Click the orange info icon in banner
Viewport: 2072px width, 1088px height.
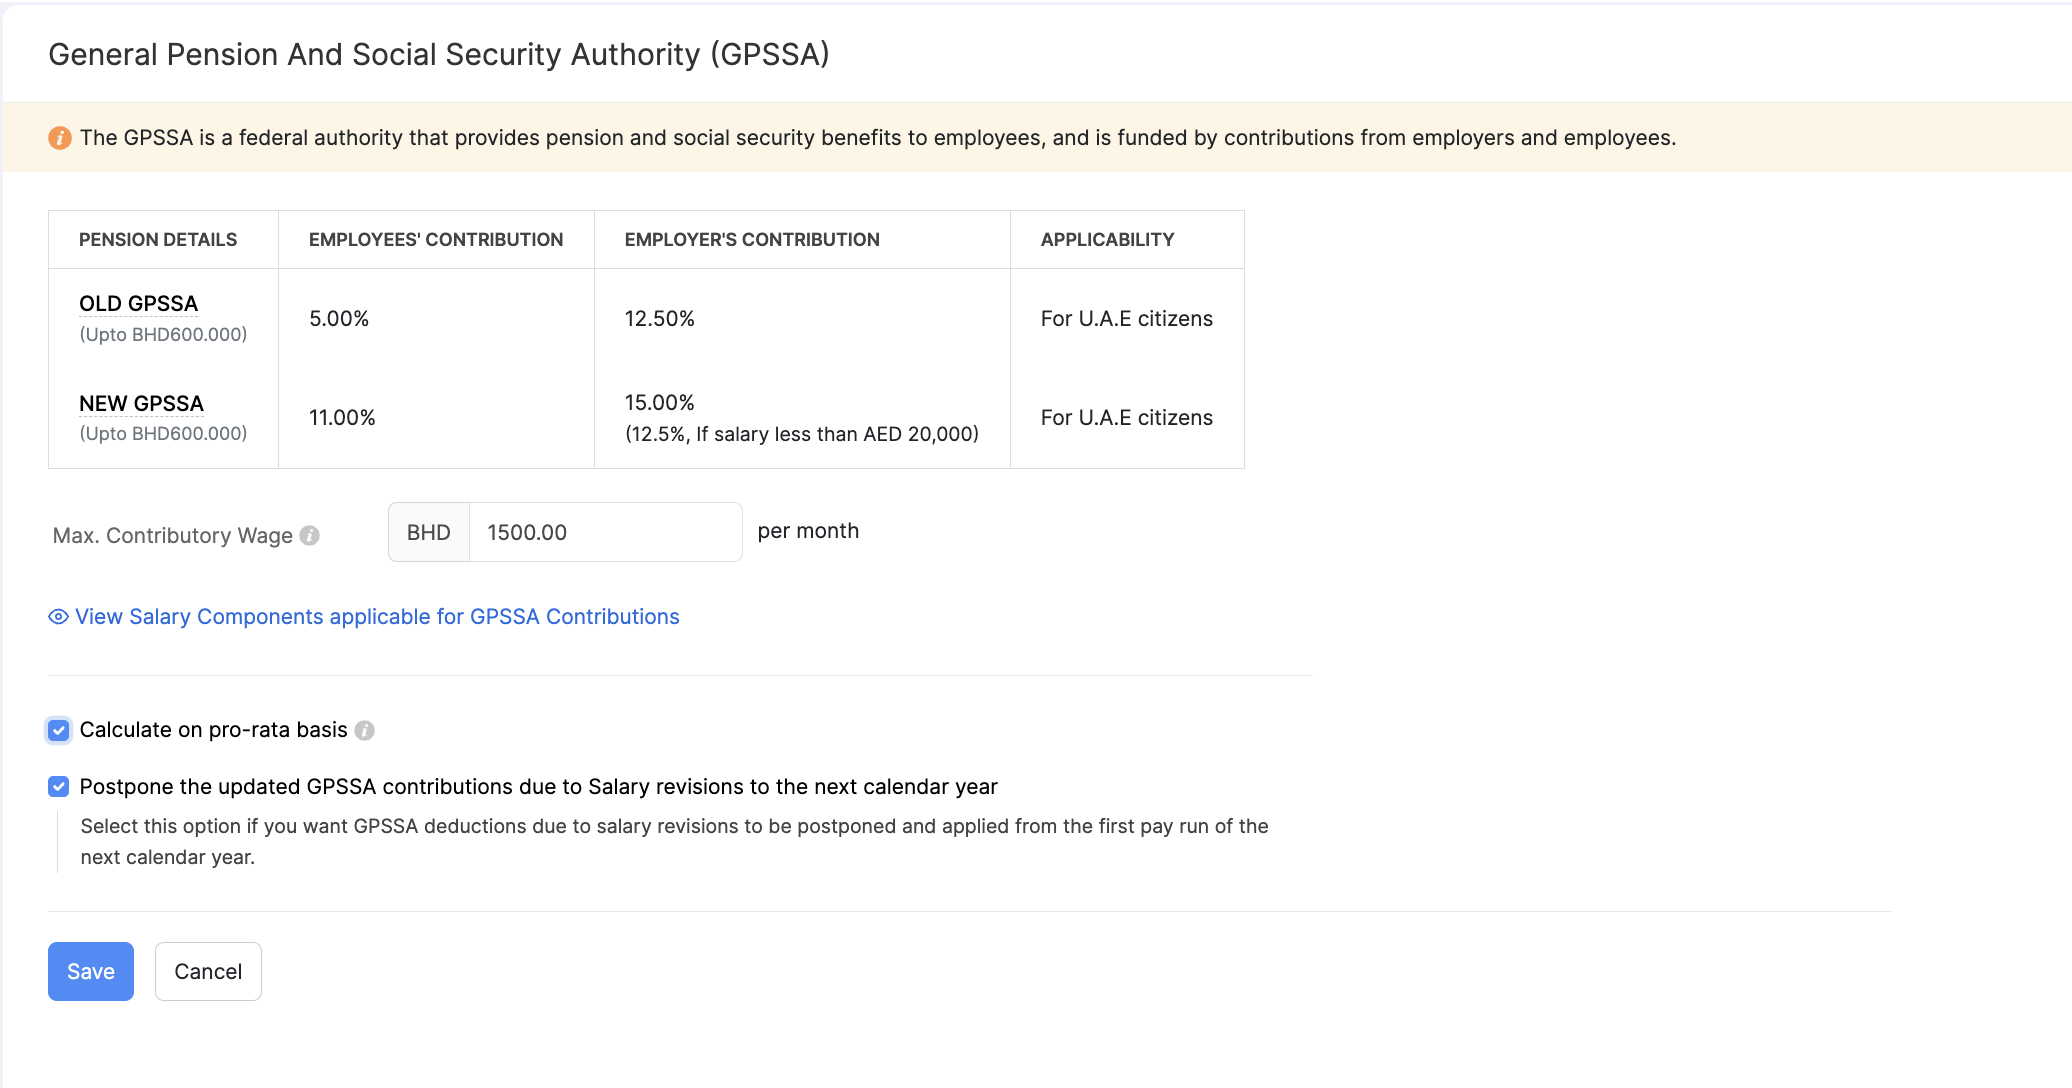(x=60, y=138)
